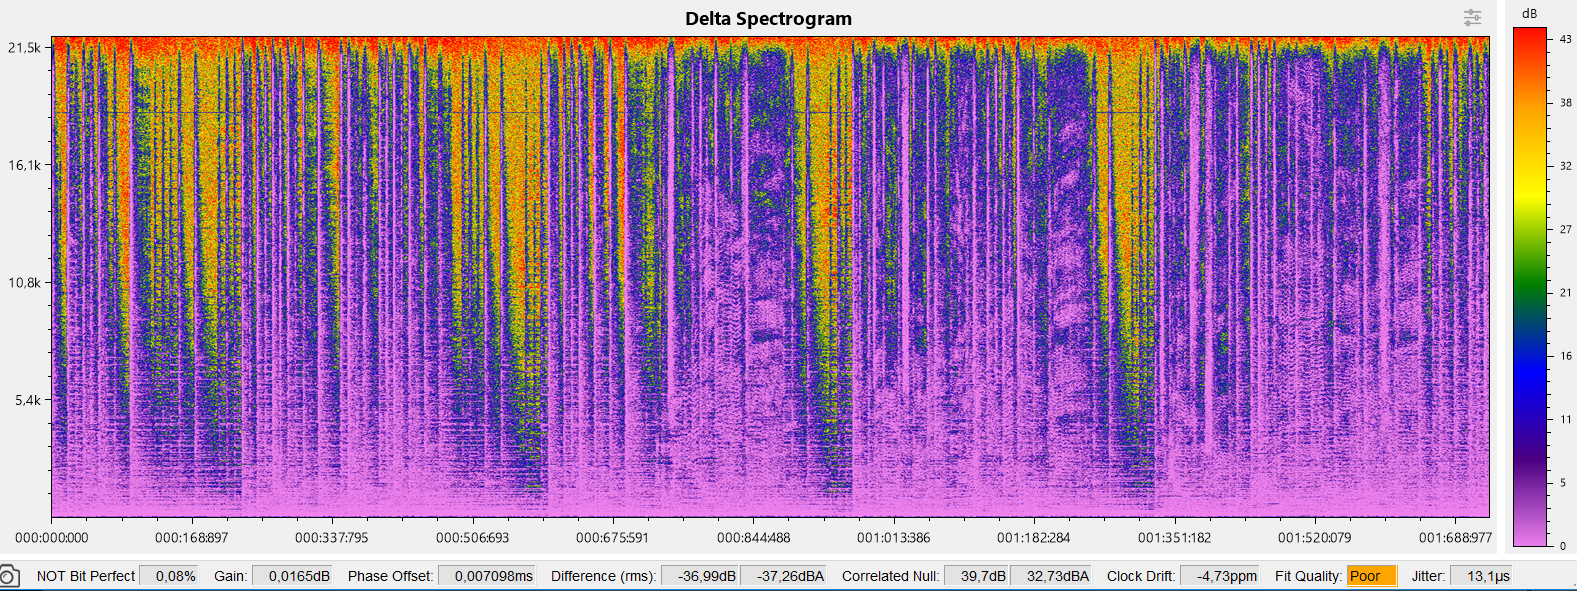Viewport: 1577px width, 591px height.
Task: Click the 32 mark on dB scale
Action: coord(1566,166)
